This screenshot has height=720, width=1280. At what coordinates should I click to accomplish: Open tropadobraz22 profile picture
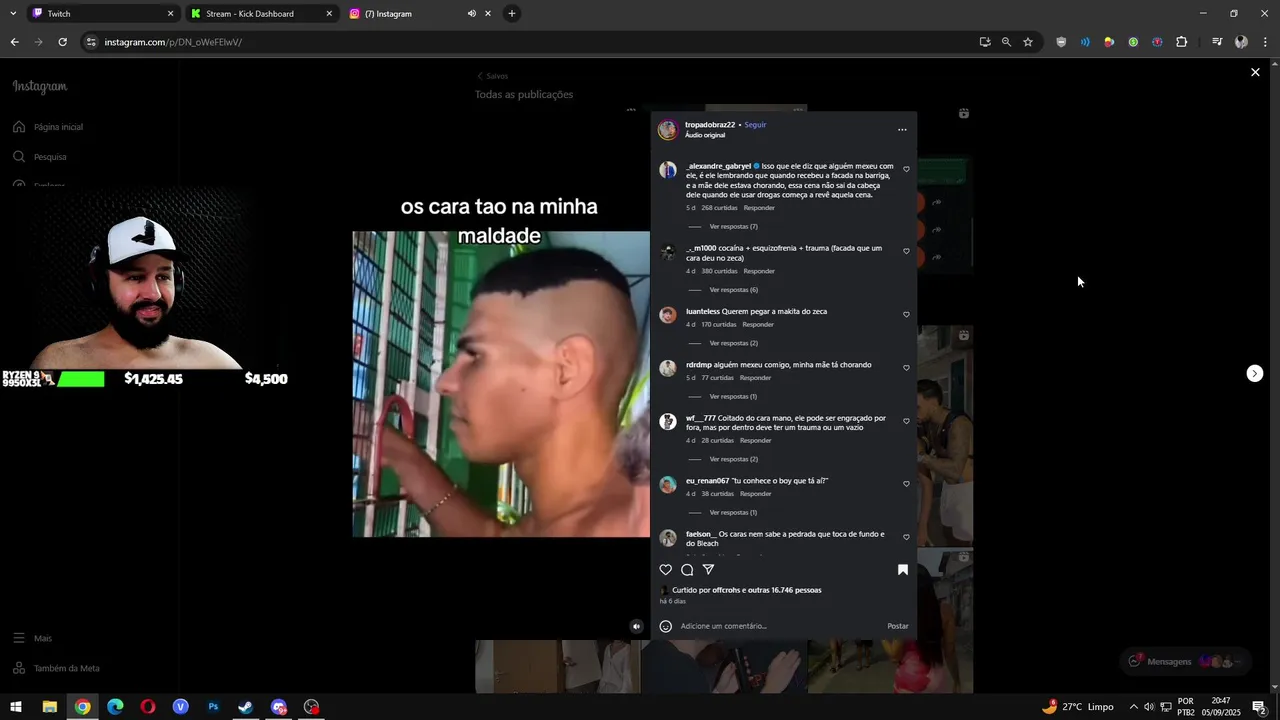pyautogui.click(x=667, y=130)
